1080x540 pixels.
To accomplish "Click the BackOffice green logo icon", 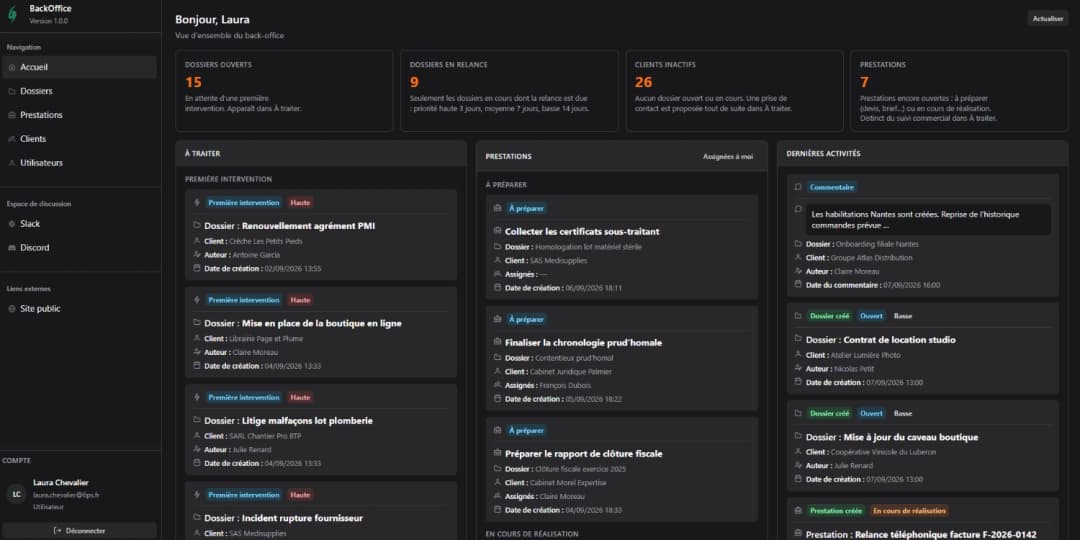I will pyautogui.click(x=12, y=14).
